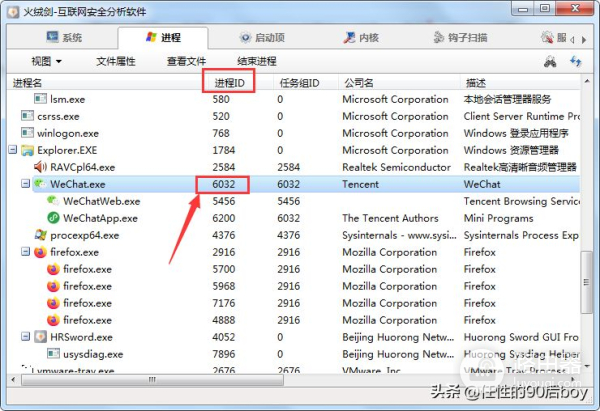Click the title bar app icon
The image size is (600, 411).
[x=13, y=12]
